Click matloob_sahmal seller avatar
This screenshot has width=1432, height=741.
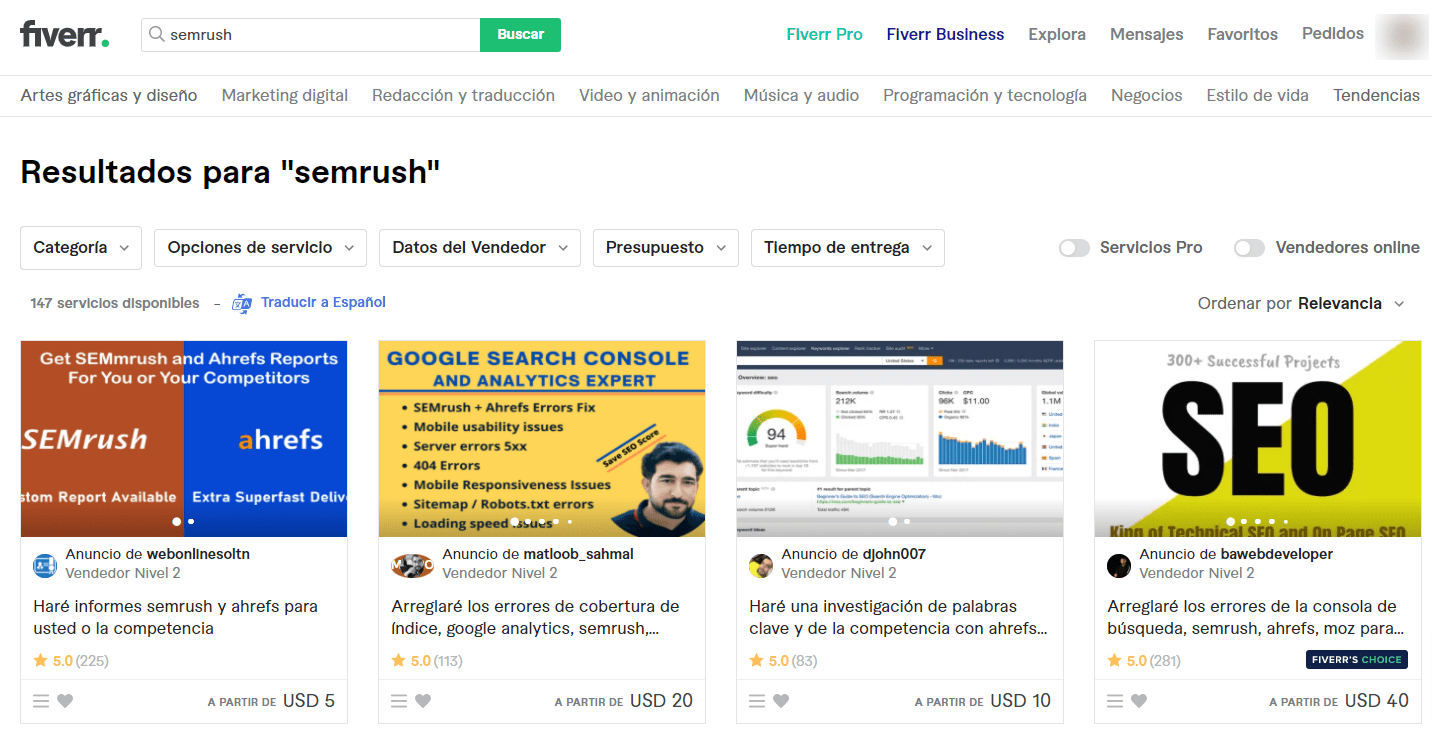coord(412,565)
